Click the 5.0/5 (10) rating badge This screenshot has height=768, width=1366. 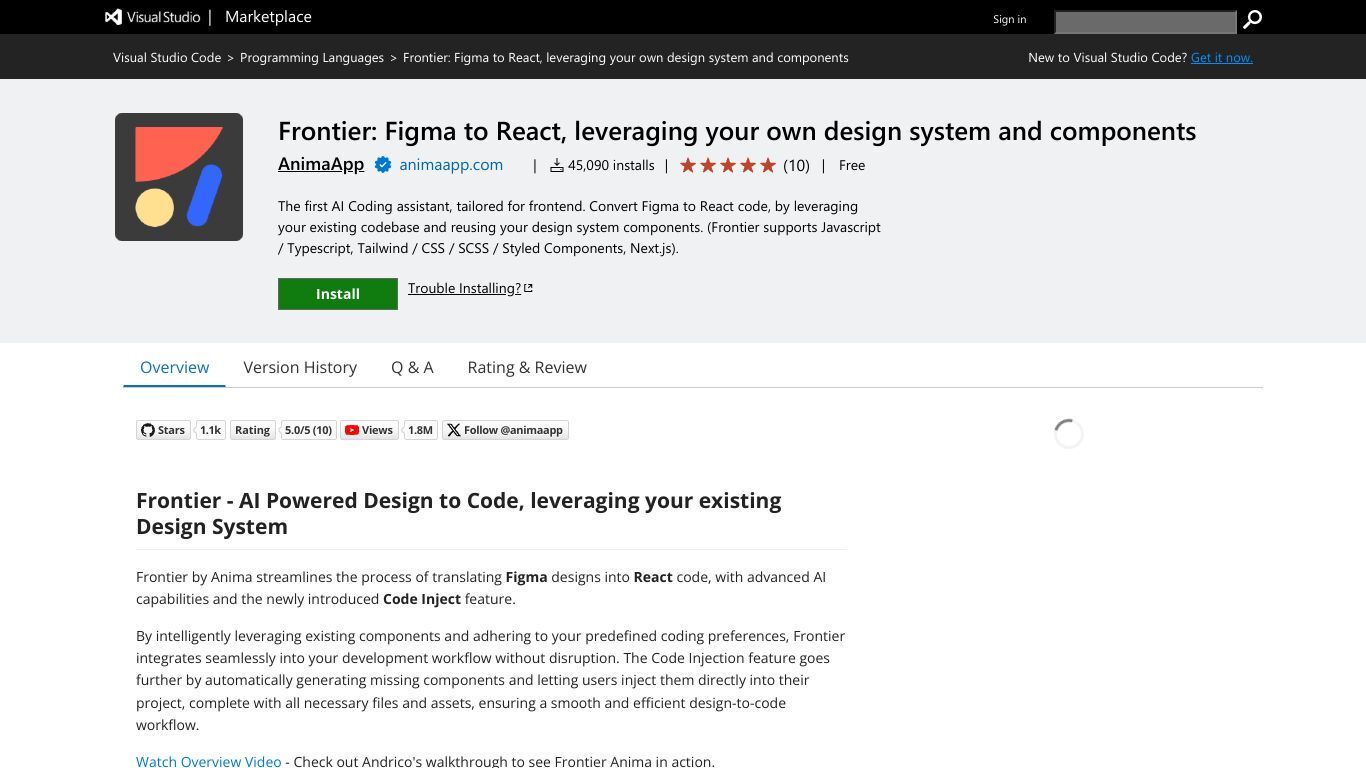308,430
